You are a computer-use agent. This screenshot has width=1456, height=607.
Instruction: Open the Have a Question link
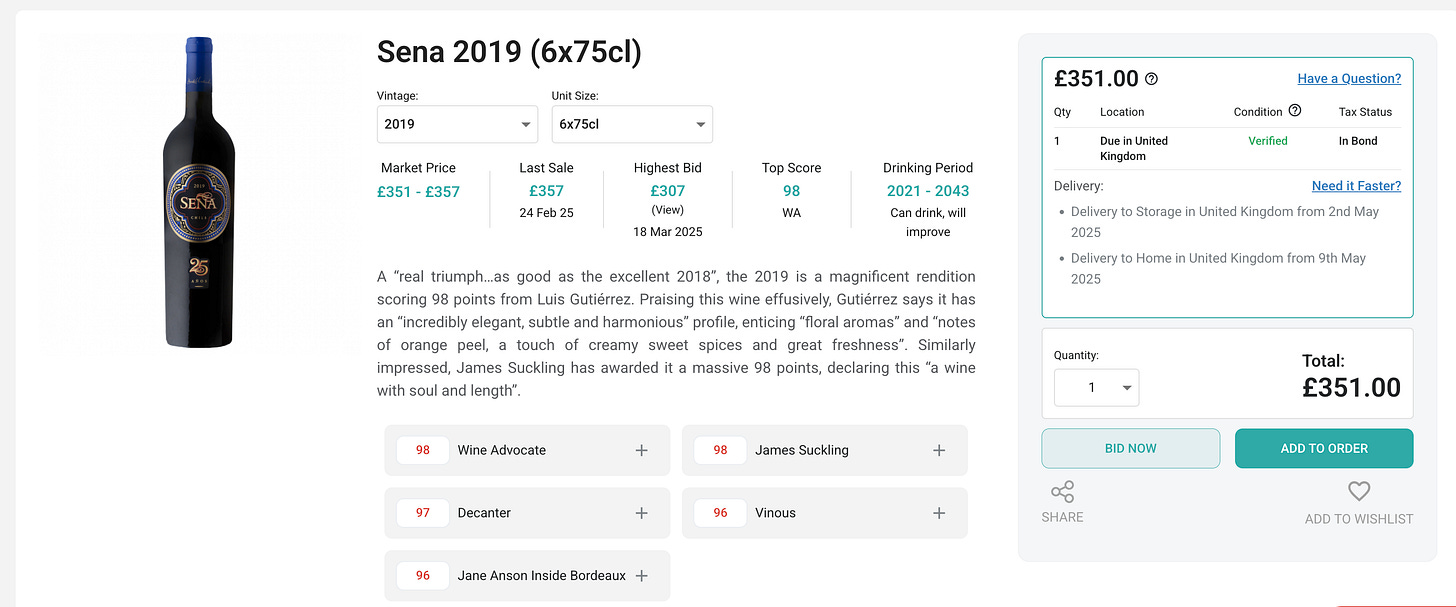[x=1349, y=79]
